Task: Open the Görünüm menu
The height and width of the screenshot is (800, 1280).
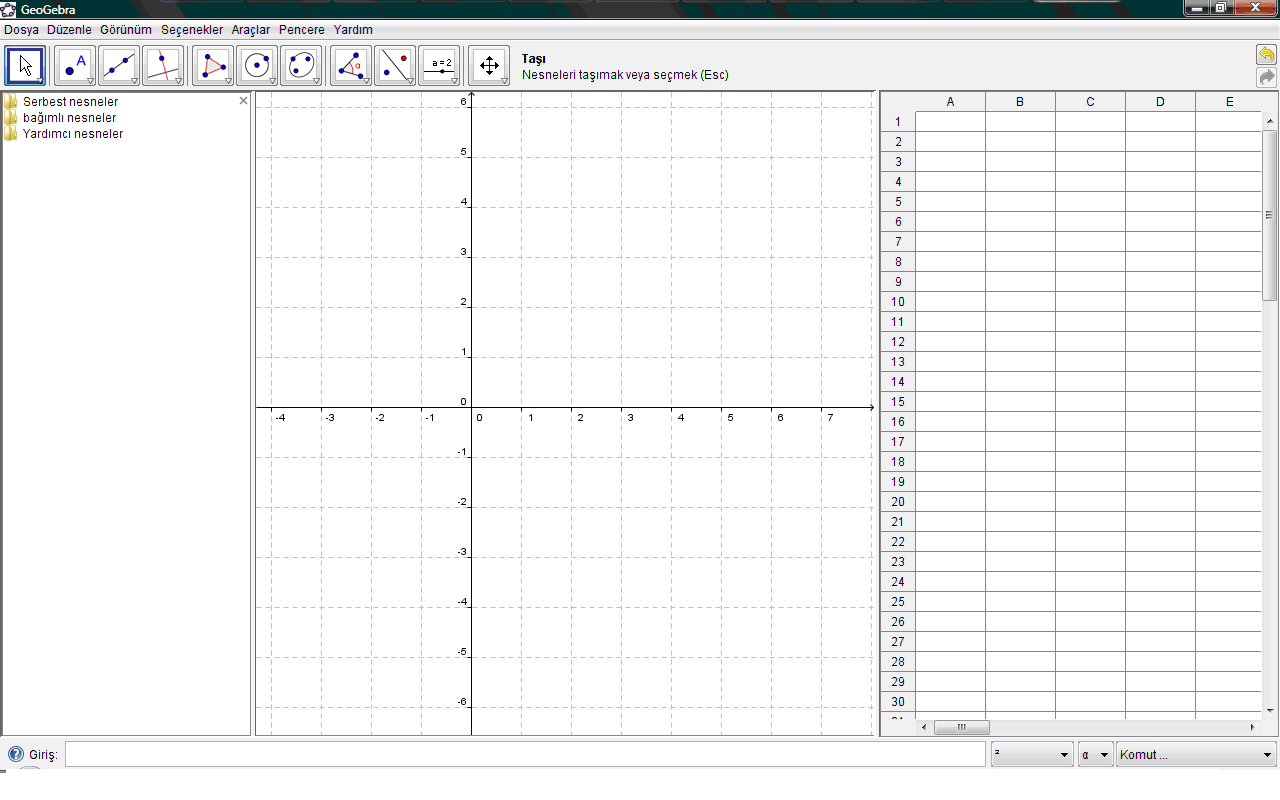Action: pyautogui.click(x=126, y=30)
